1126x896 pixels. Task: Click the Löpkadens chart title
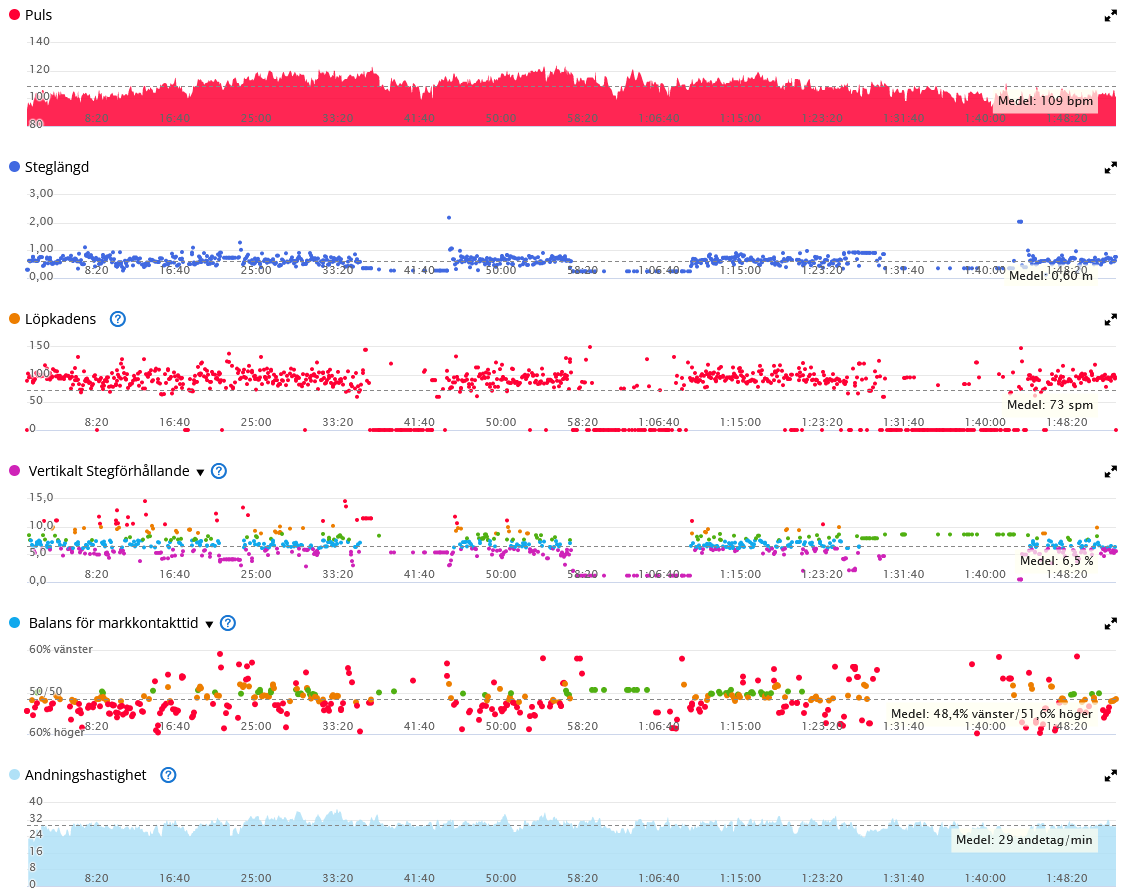click(60, 319)
